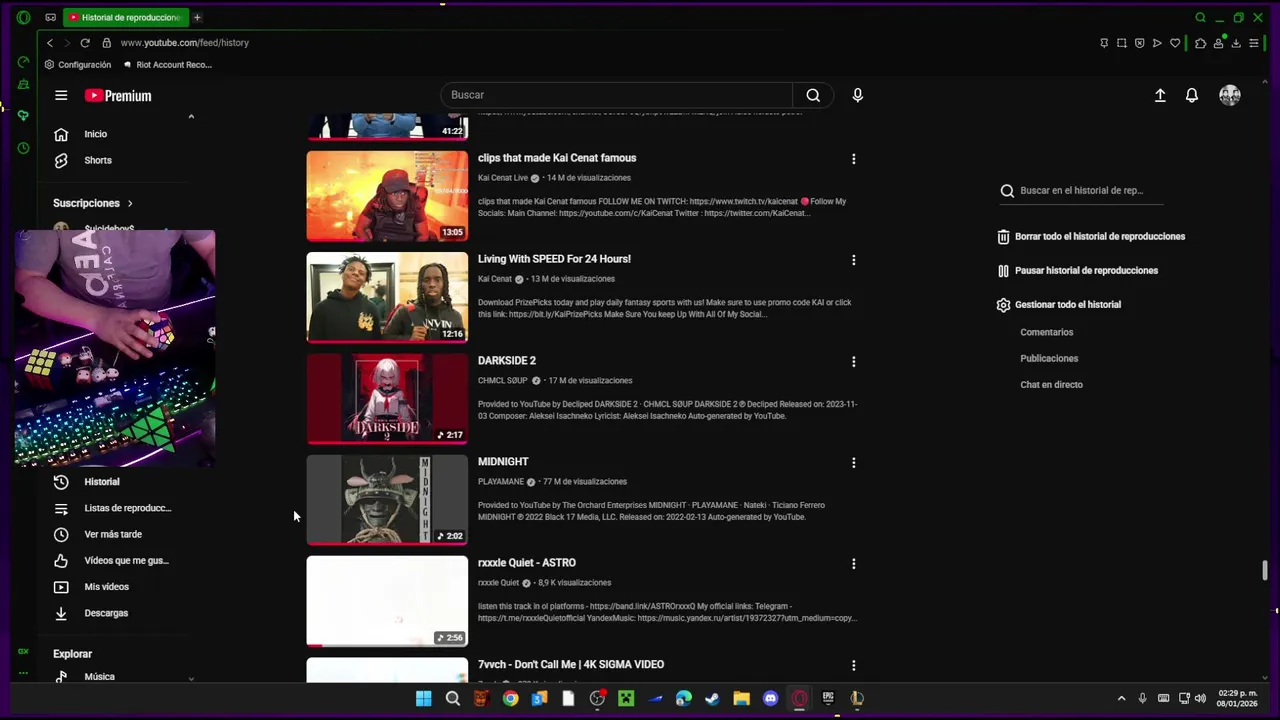Open the taskbar volume control
Screen dimensions: 1280x720
click(1200, 698)
